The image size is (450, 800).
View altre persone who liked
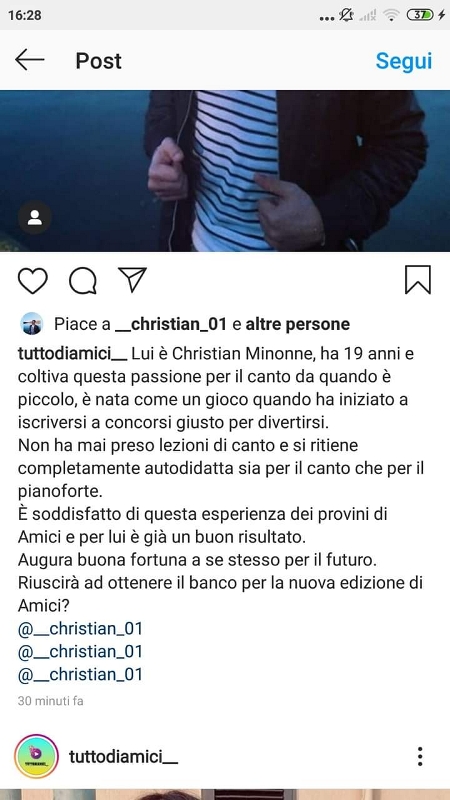click(298, 324)
